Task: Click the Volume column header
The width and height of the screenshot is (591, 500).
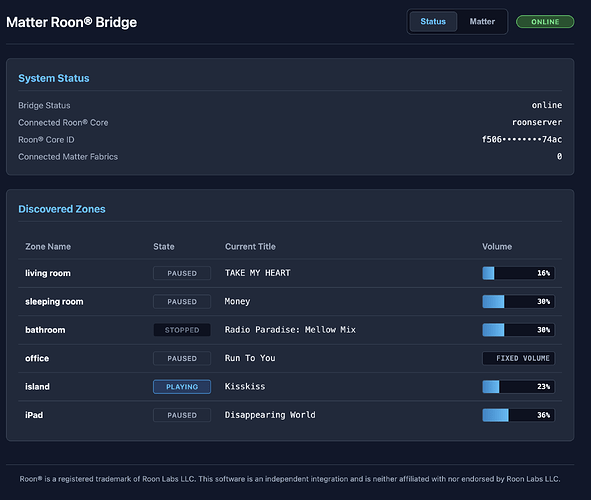Action: [x=497, y=246]
